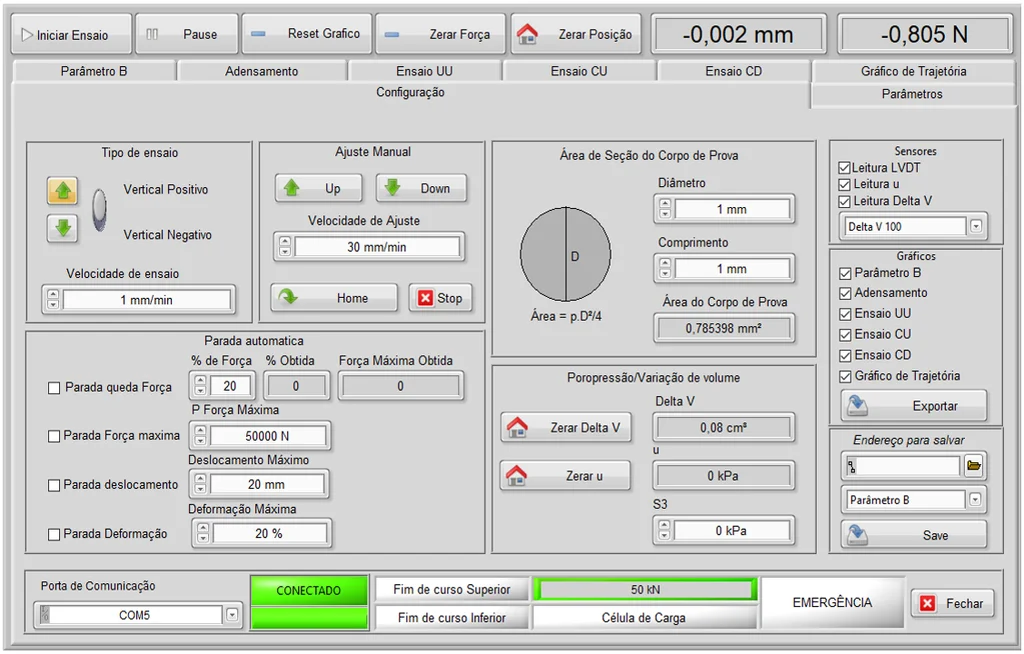Uncheck Leitura u sensor checkbox
Screen dimensions: 1024x654
click(844, 185)
